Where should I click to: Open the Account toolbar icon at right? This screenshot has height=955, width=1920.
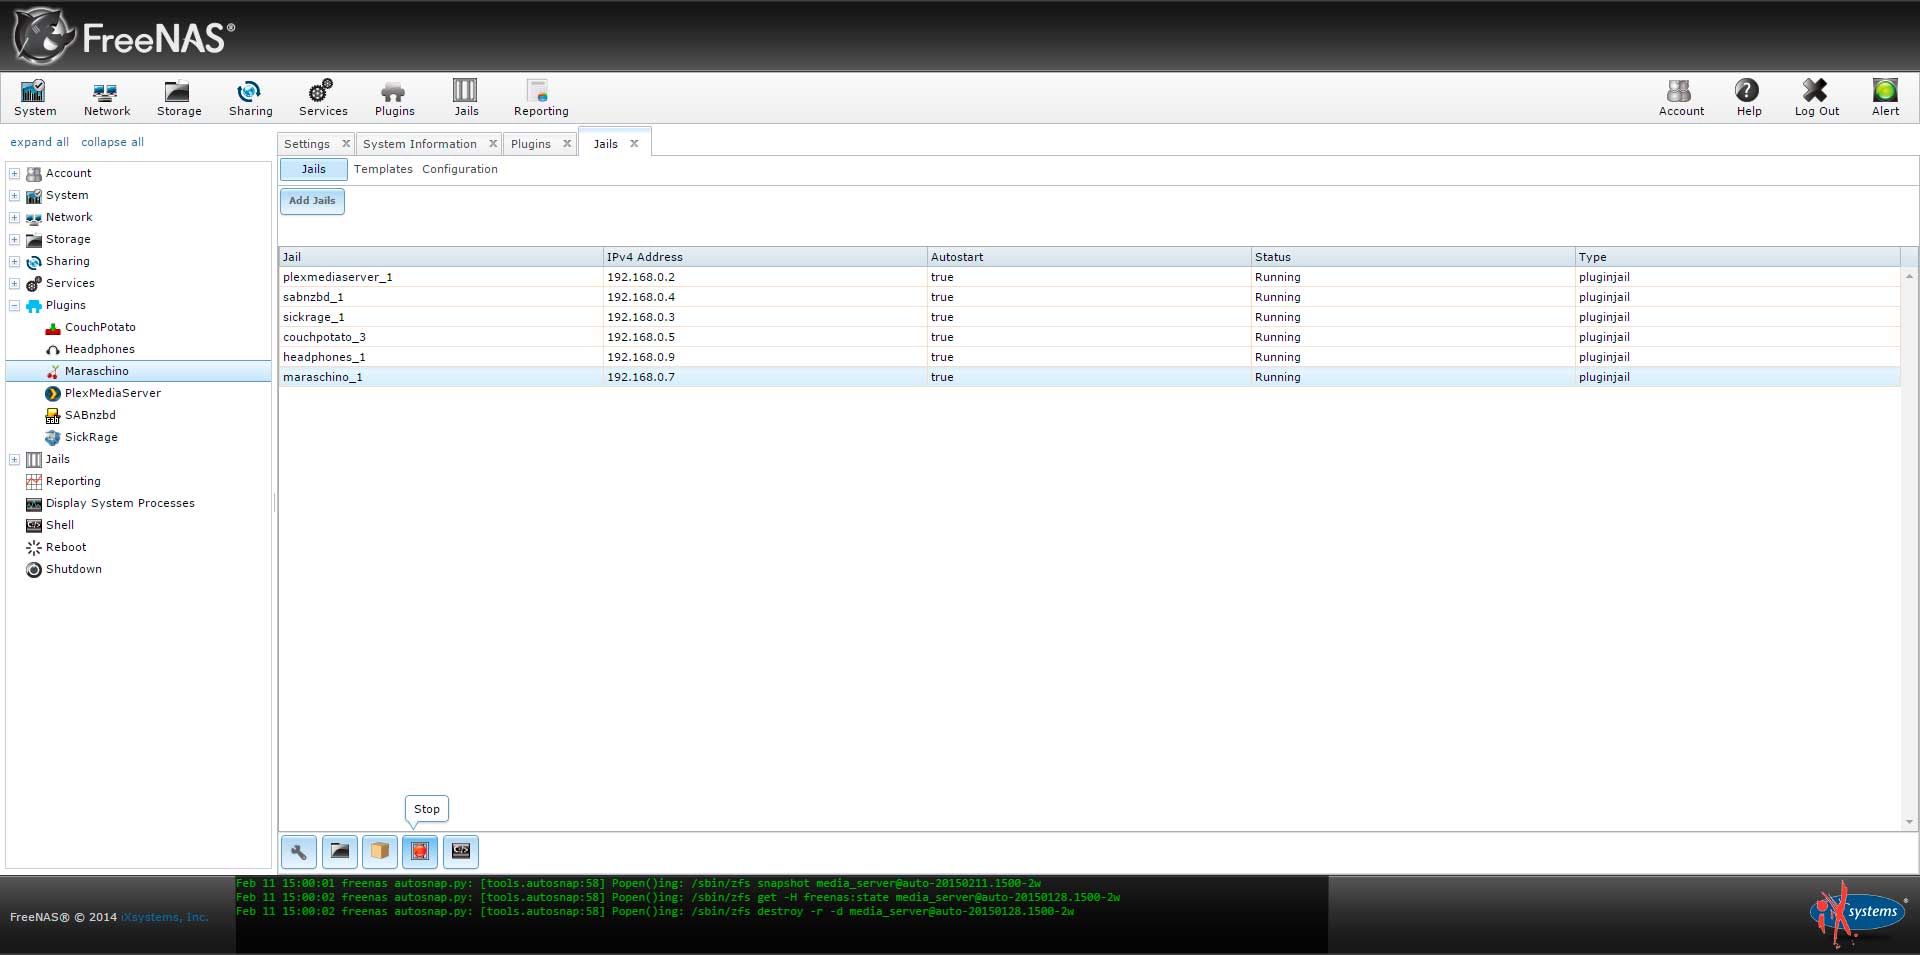[x=1681, y=98]
